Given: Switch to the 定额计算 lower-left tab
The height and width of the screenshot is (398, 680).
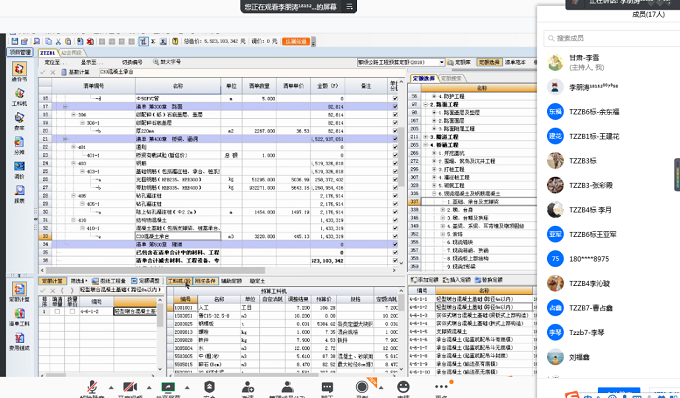Looking at the screenshot, I should coord(52,281).
